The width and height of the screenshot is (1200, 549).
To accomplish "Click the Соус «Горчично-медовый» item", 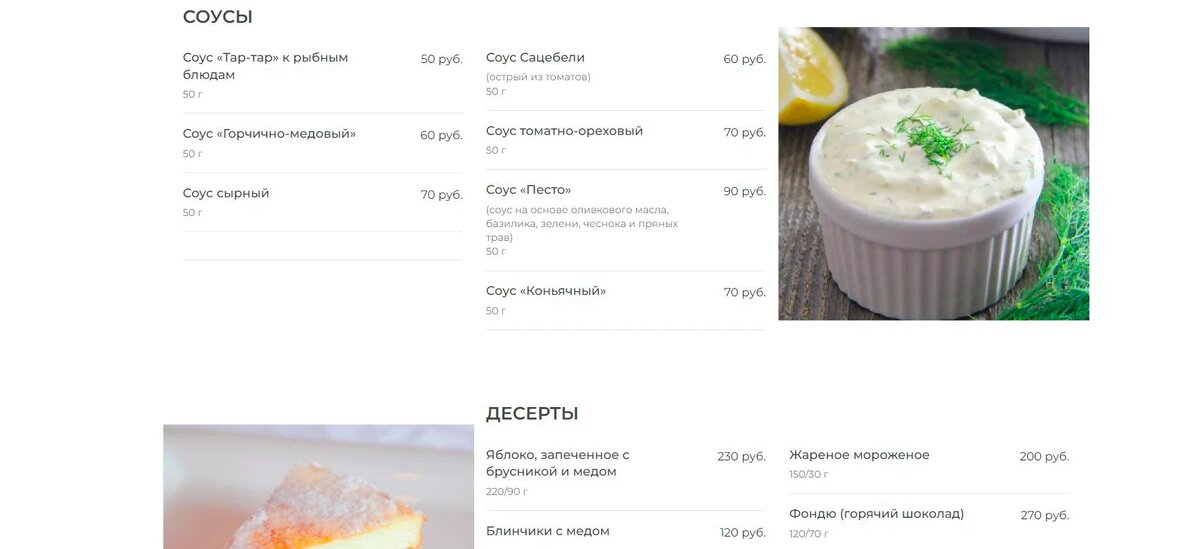I will (322, 143).
